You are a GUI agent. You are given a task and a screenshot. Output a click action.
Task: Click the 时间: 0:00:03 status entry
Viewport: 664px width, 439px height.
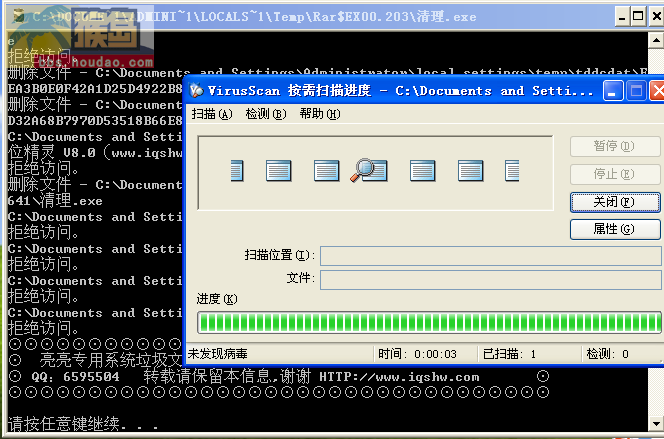click(x=418, y=354)
